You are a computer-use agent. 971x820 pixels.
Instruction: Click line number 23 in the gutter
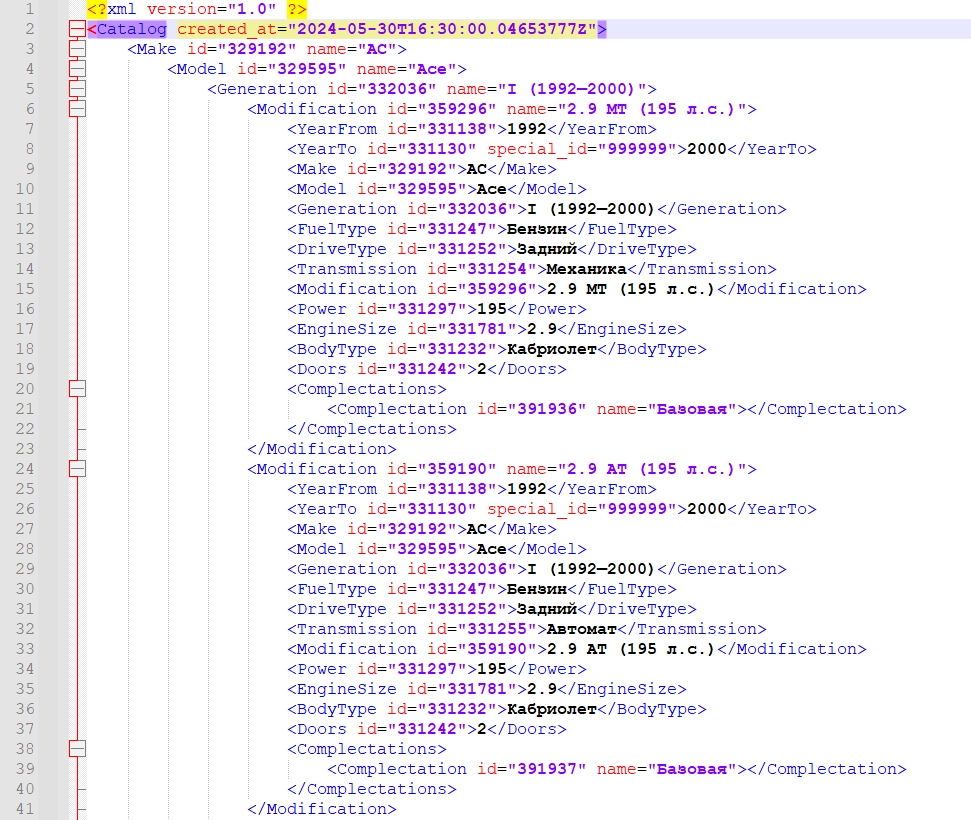25,449
